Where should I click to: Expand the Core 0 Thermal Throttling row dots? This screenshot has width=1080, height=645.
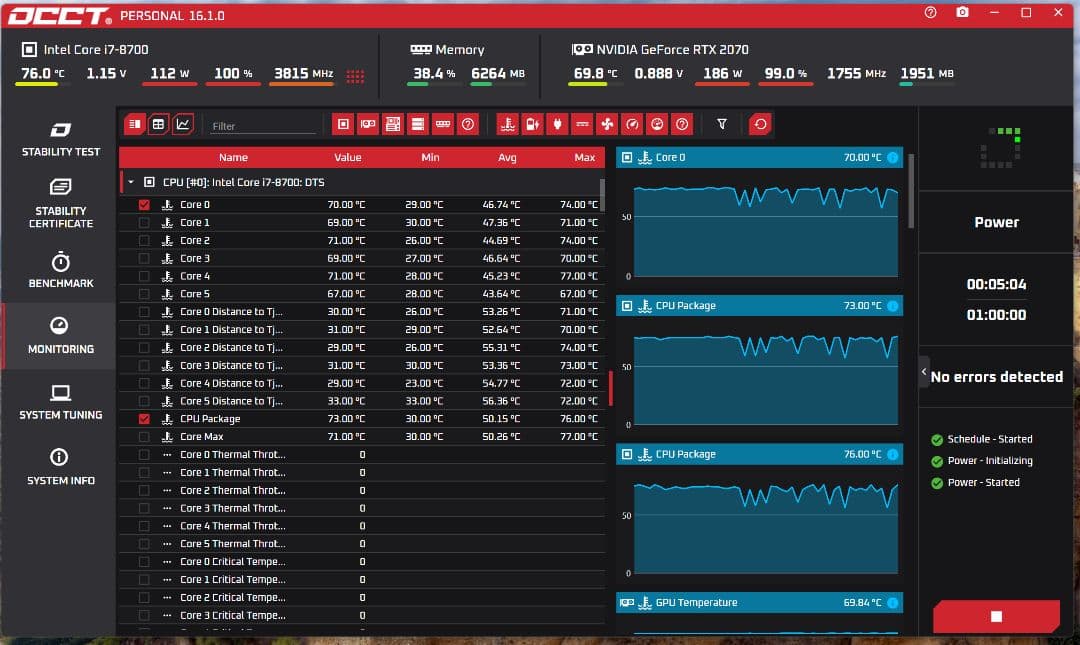pos(167,455)
